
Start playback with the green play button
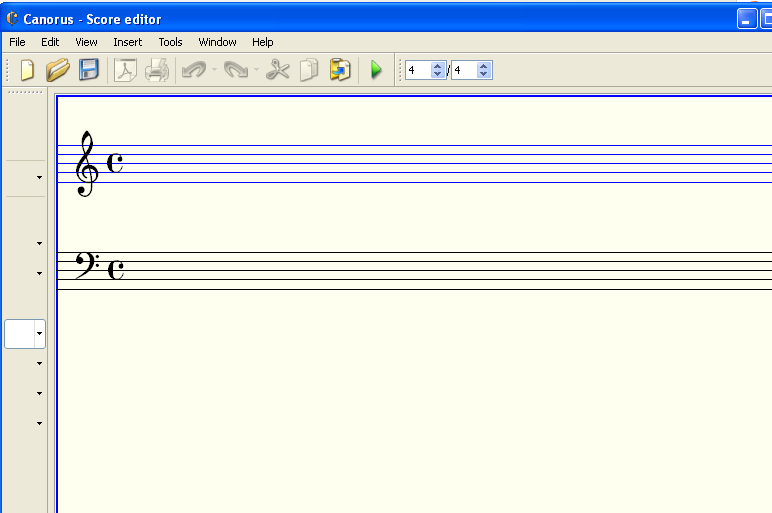click(x=376, y=70)
